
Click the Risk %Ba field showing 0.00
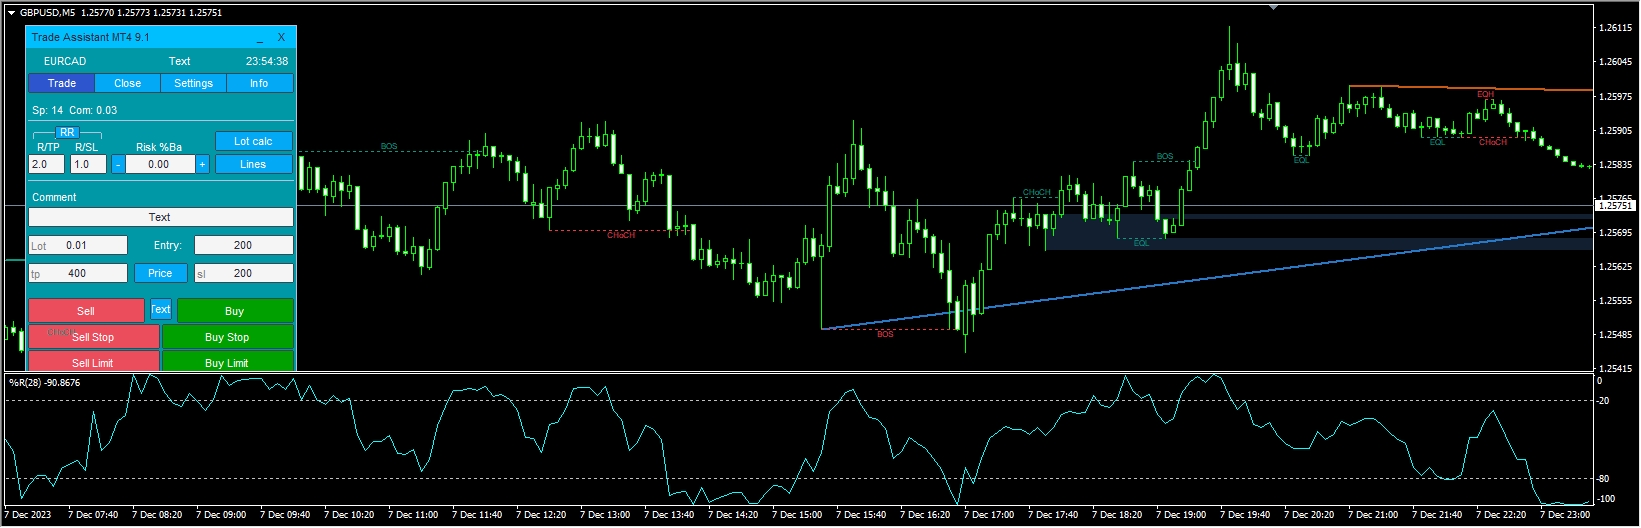pos(160,164)
